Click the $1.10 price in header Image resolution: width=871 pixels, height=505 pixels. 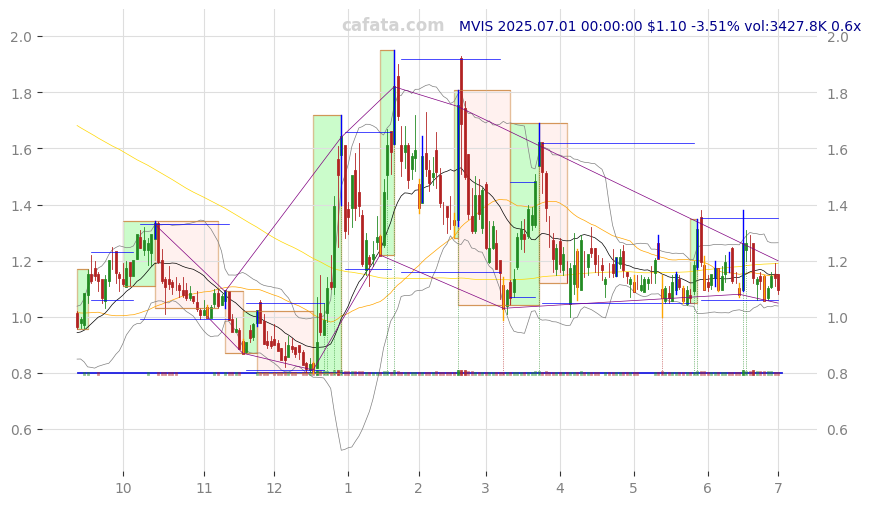[x=667, y=26]
